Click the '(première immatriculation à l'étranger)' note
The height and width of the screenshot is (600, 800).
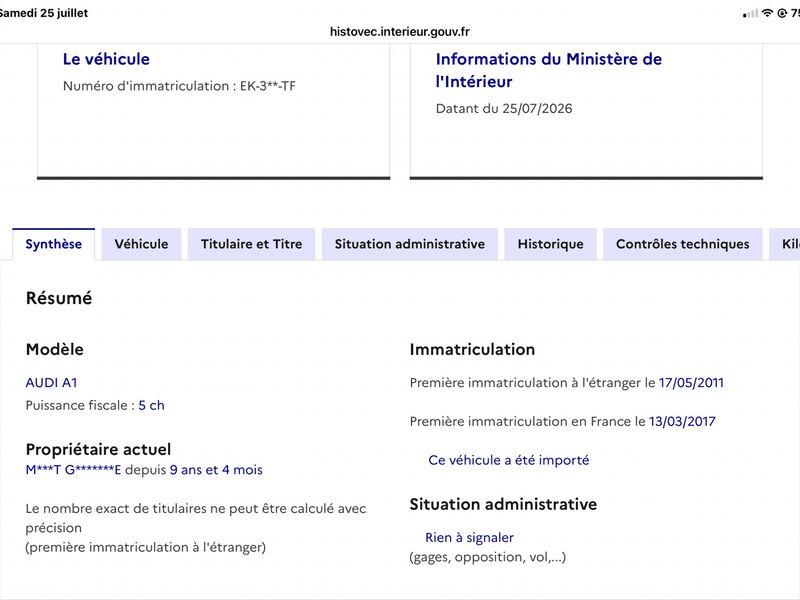point(145,547)
